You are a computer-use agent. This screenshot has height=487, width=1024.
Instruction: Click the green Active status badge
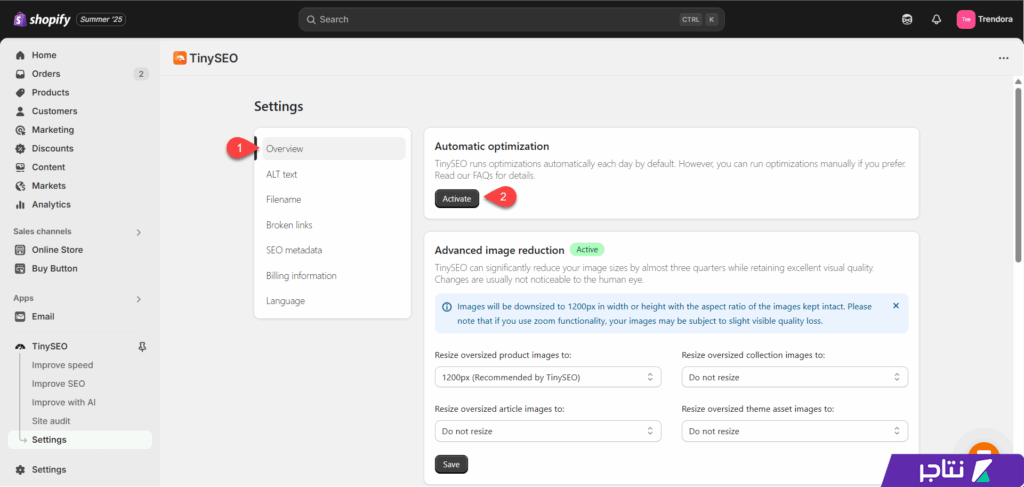pyautogui.click(x=587, y=249)
